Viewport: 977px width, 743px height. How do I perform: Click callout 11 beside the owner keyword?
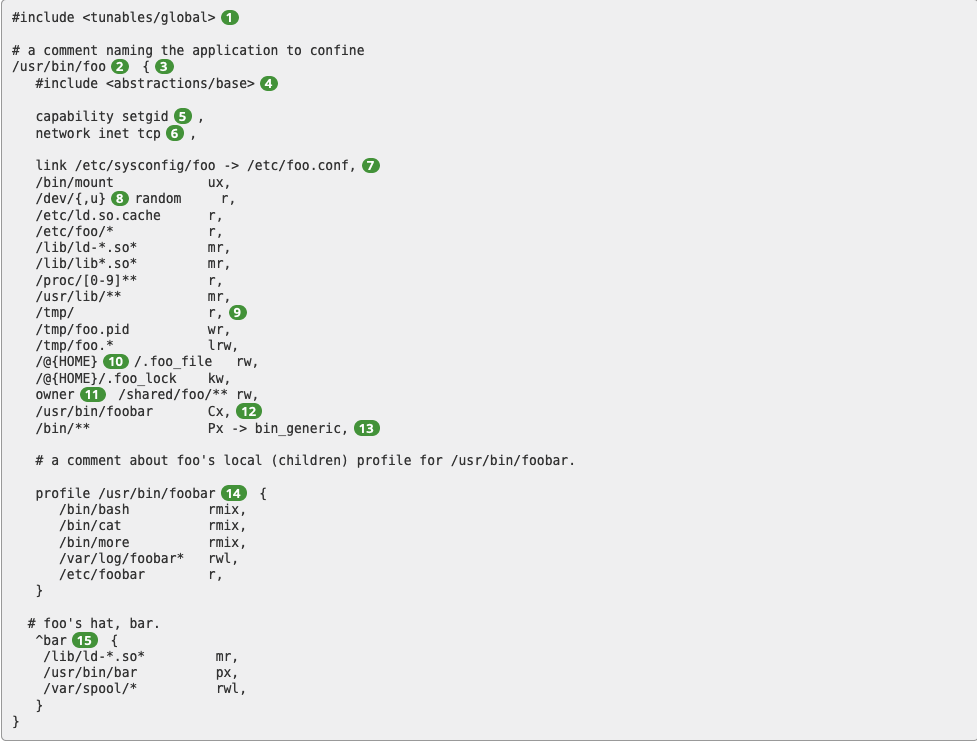93,395
